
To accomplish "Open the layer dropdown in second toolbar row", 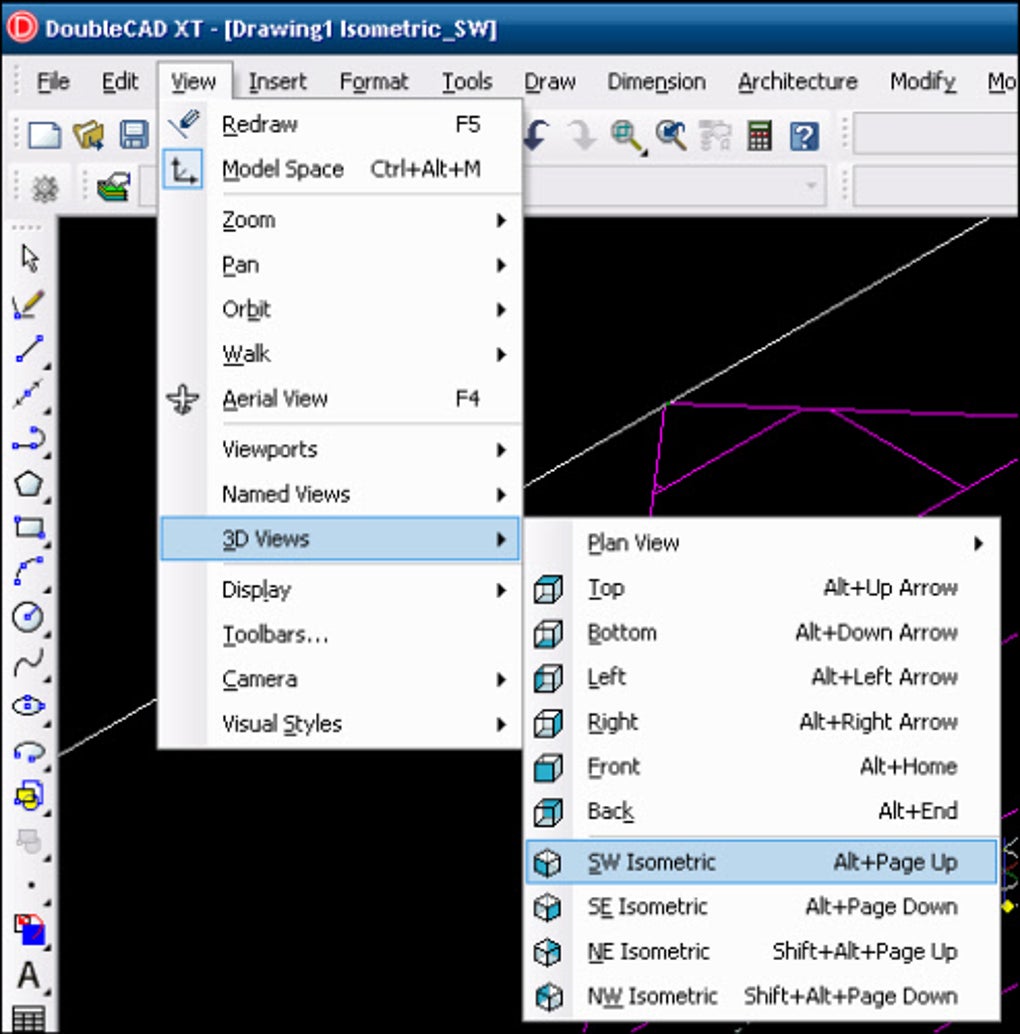I will pyautogui.click(x=811, y=186).
